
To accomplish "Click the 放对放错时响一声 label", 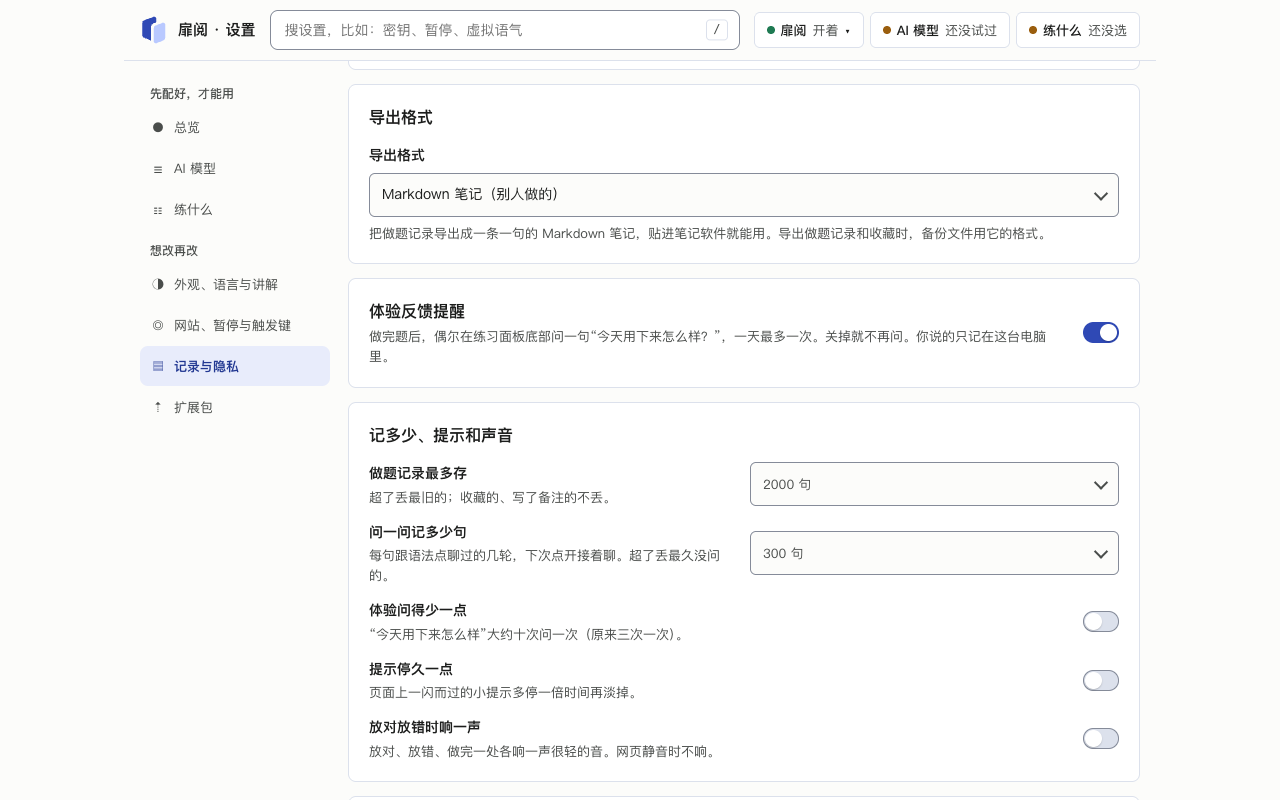I will 425,727.
